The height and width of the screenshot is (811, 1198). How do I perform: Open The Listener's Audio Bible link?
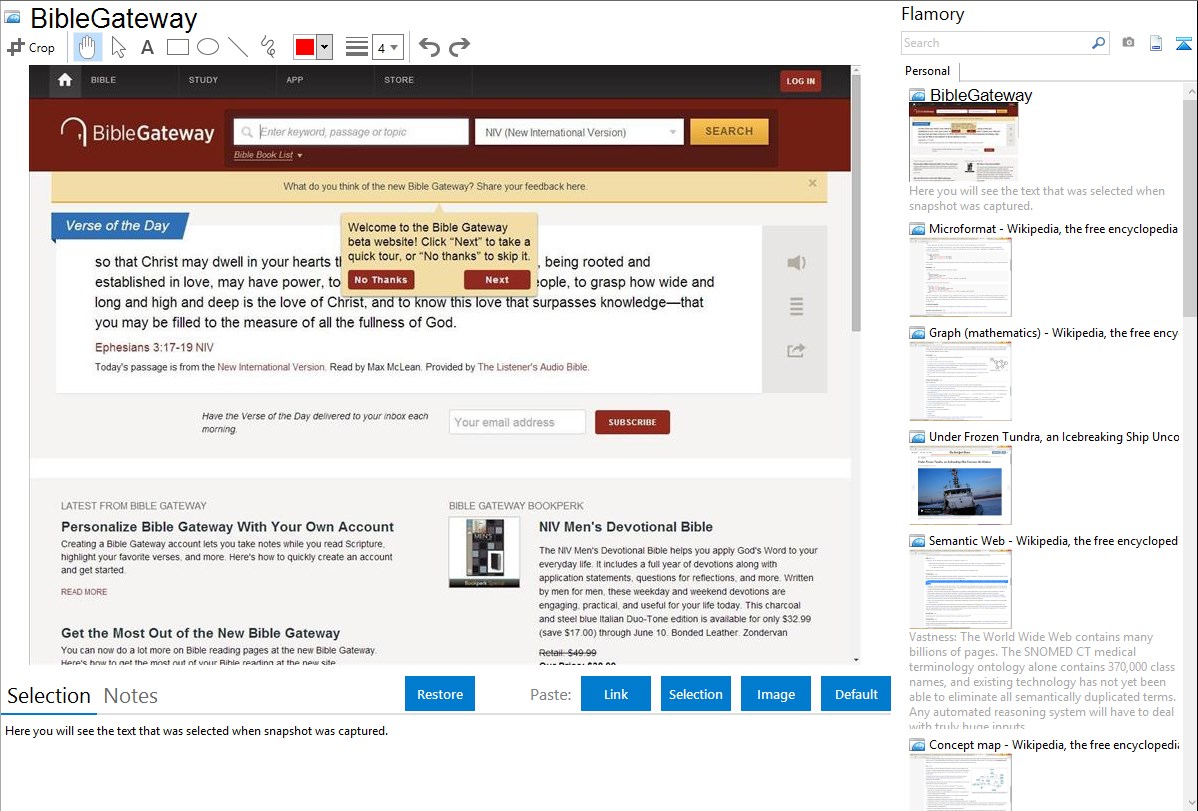tap(533, 367)
